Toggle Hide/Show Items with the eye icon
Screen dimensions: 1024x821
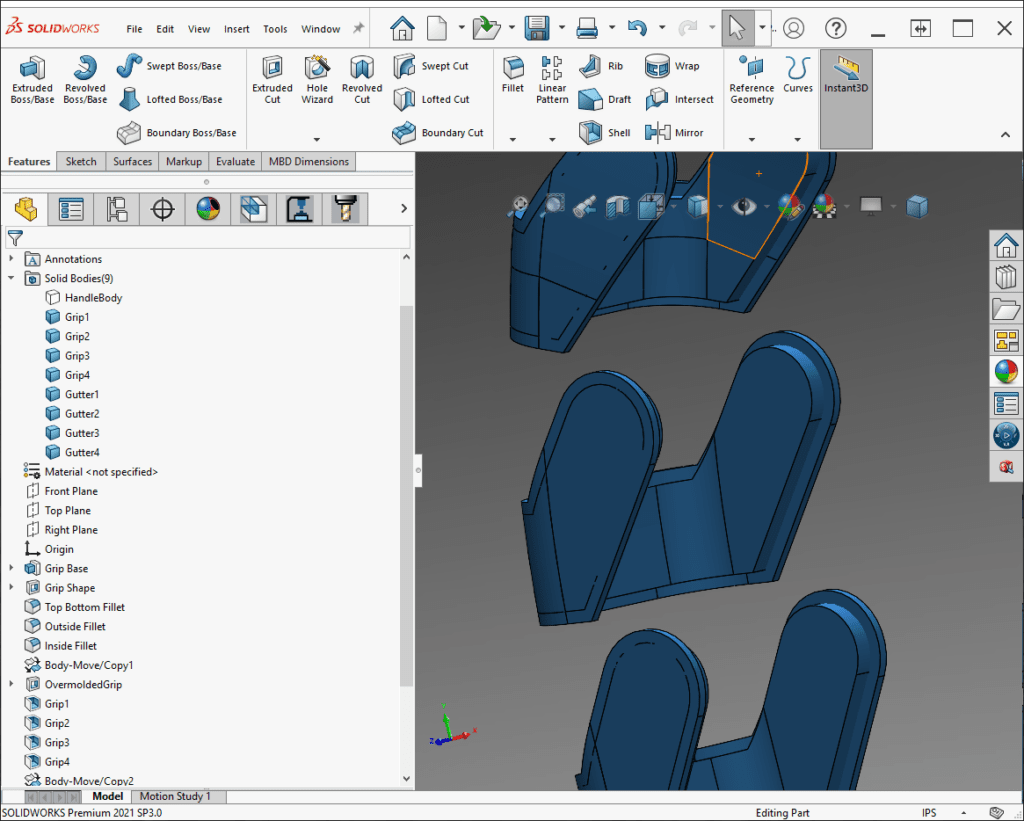point(745,207)
